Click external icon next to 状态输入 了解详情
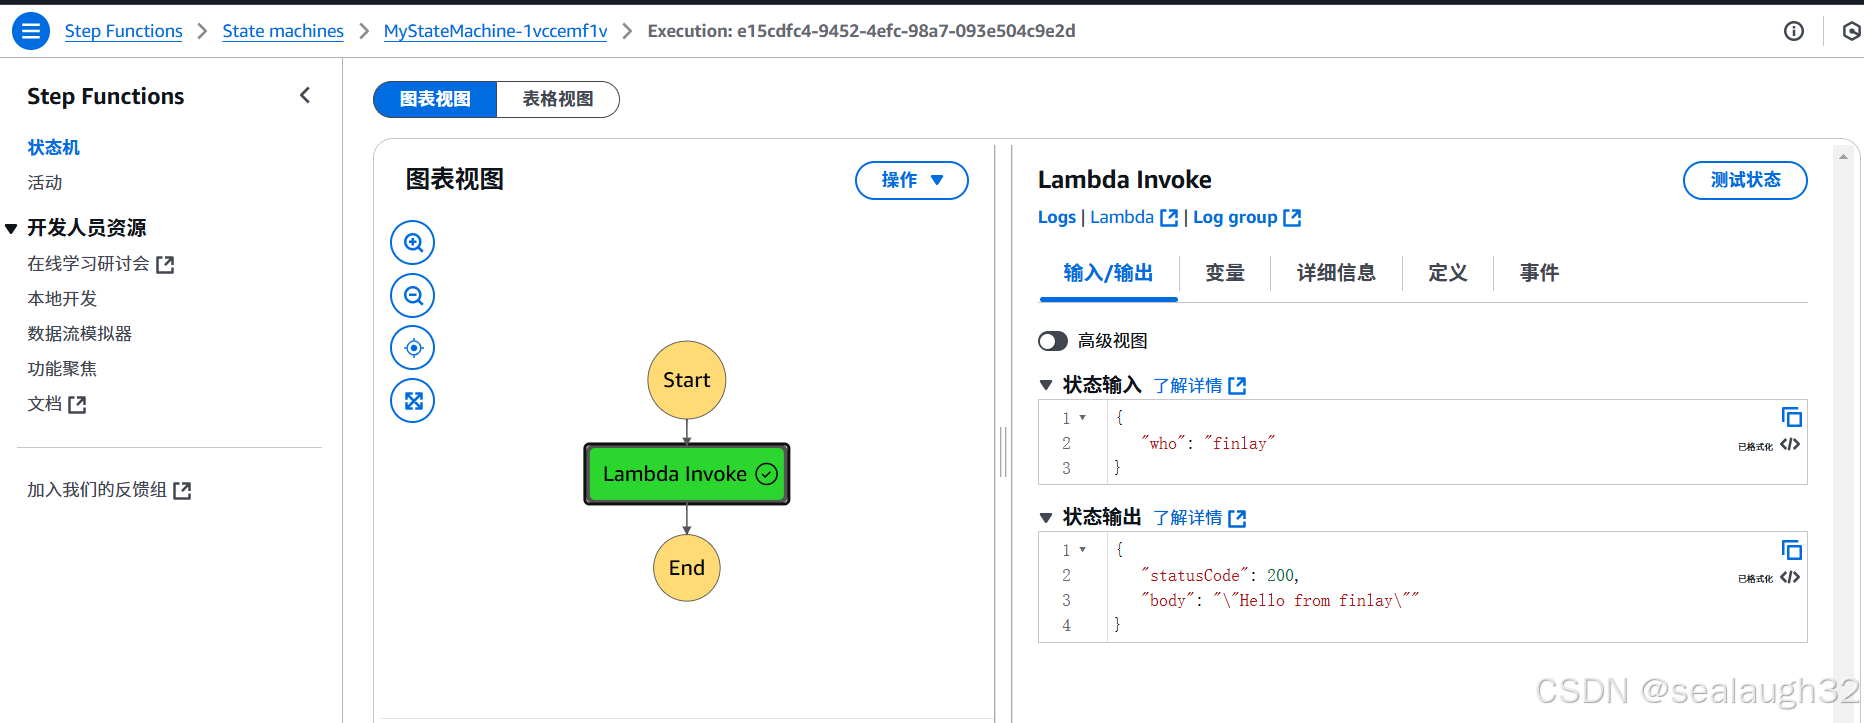This screenshot has height=723, width=1864. [x=1237, y=386]
